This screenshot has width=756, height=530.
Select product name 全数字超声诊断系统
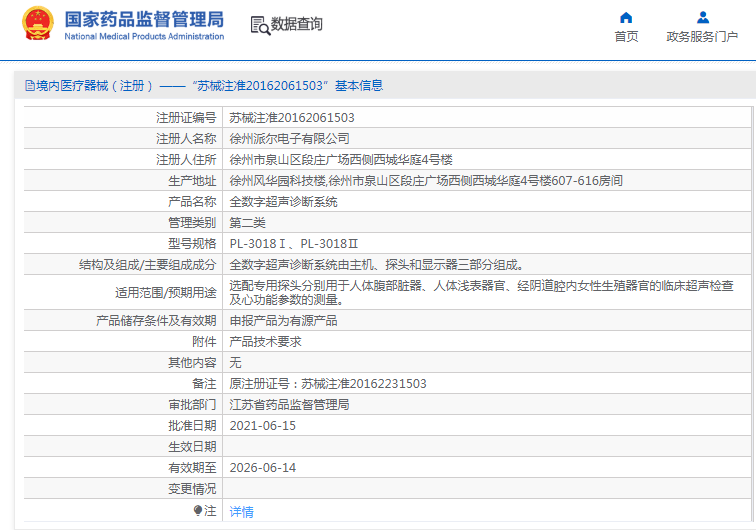[x=284, y=202]
